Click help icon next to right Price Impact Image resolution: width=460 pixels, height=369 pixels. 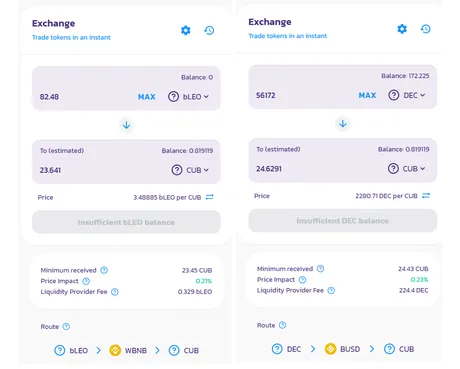tap(302, 279)
